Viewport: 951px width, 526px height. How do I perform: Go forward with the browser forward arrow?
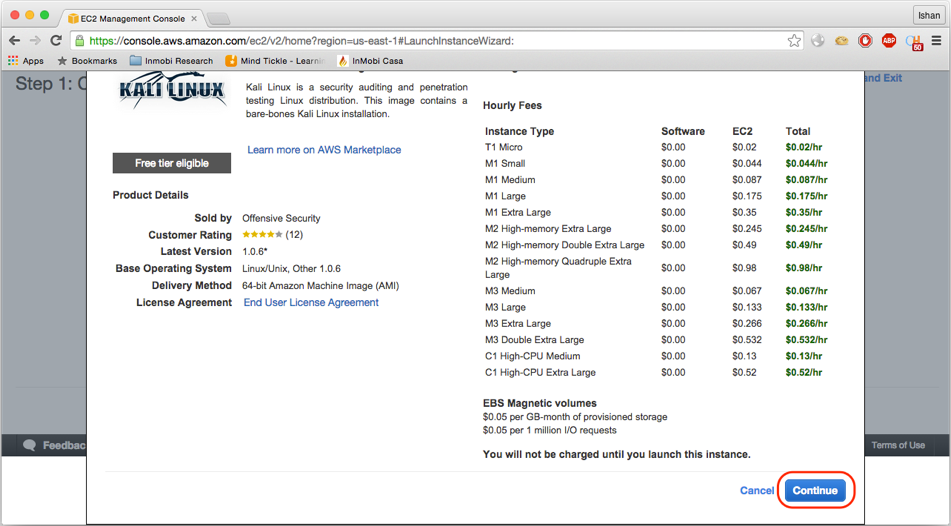click(35, 41)
